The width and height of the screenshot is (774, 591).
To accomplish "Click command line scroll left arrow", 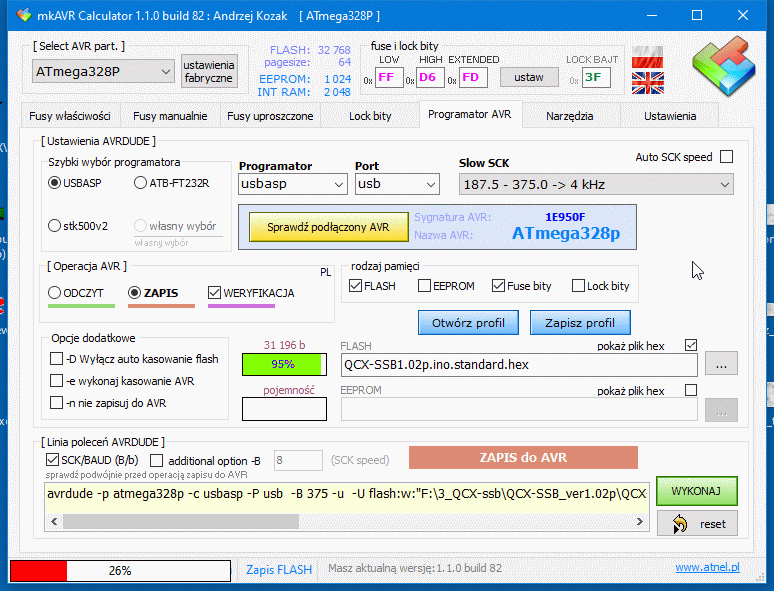I will click(54, 521).
